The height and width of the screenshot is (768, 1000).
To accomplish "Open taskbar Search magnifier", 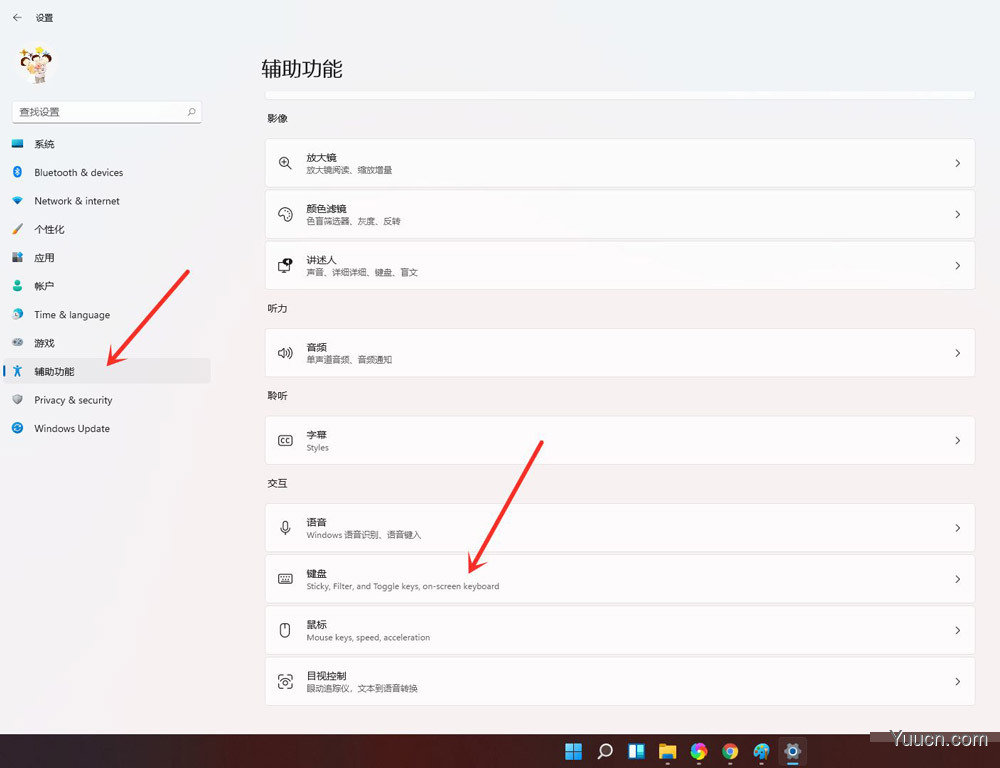I will tap(605, 751).
